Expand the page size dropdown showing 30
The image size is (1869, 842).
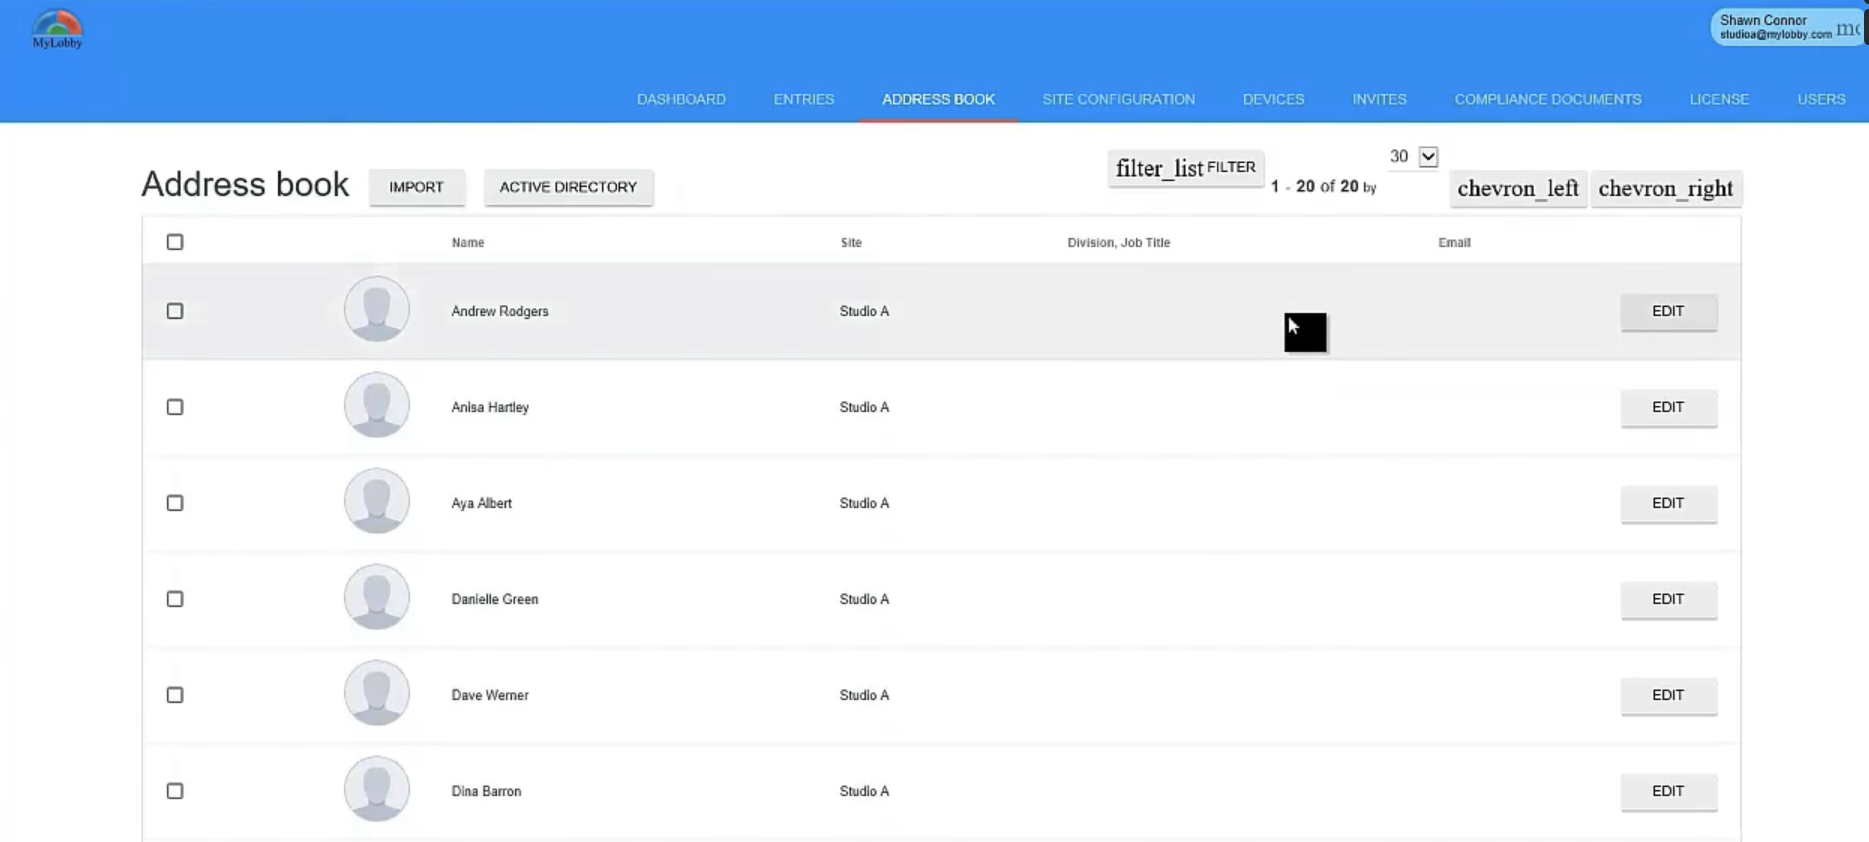pos(1427,156)
